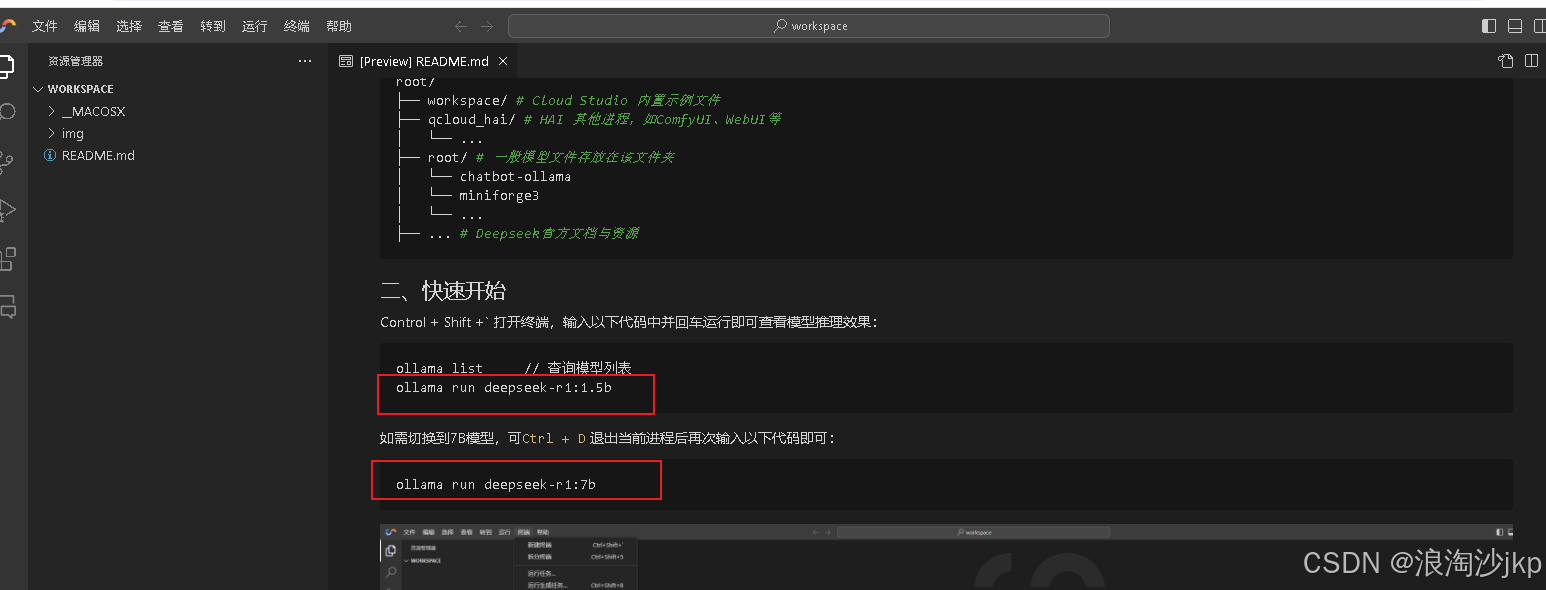Open explorer more actions (...) menu
Screen dimensions: 1546x590
click(305, 61)
